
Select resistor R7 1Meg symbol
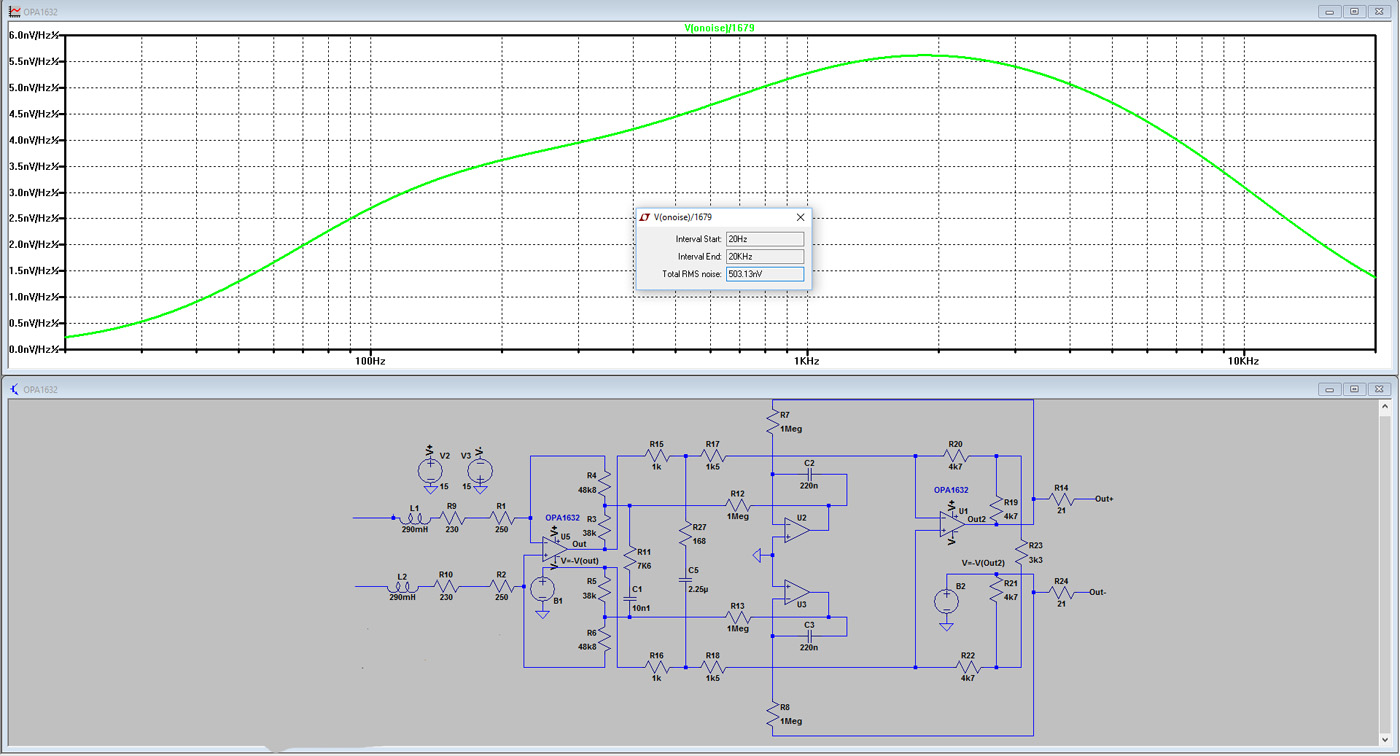772,423
